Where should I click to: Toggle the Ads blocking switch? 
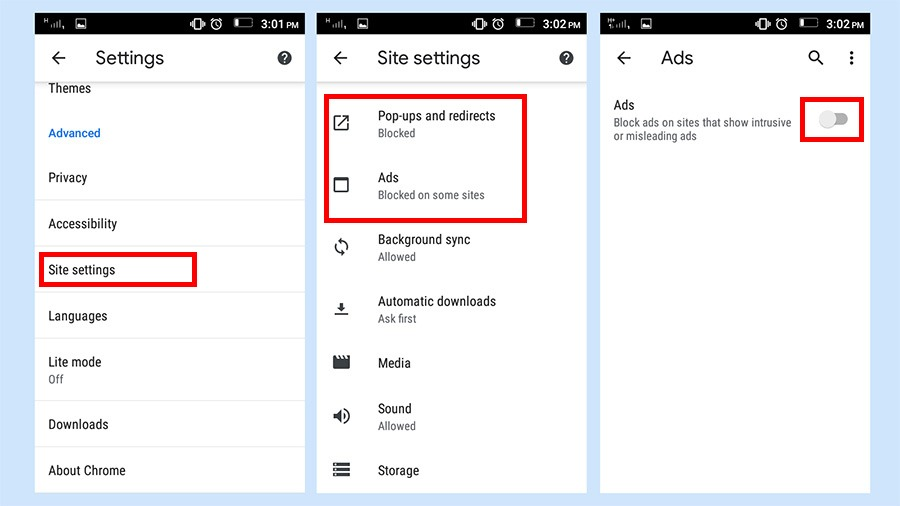click(833, 119)
